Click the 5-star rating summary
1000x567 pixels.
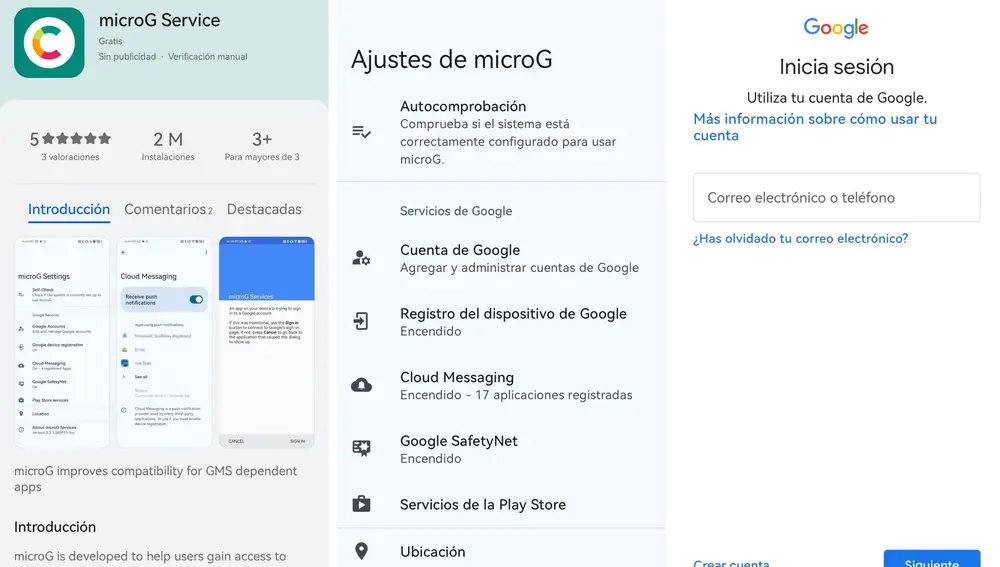tap(70, 146)
